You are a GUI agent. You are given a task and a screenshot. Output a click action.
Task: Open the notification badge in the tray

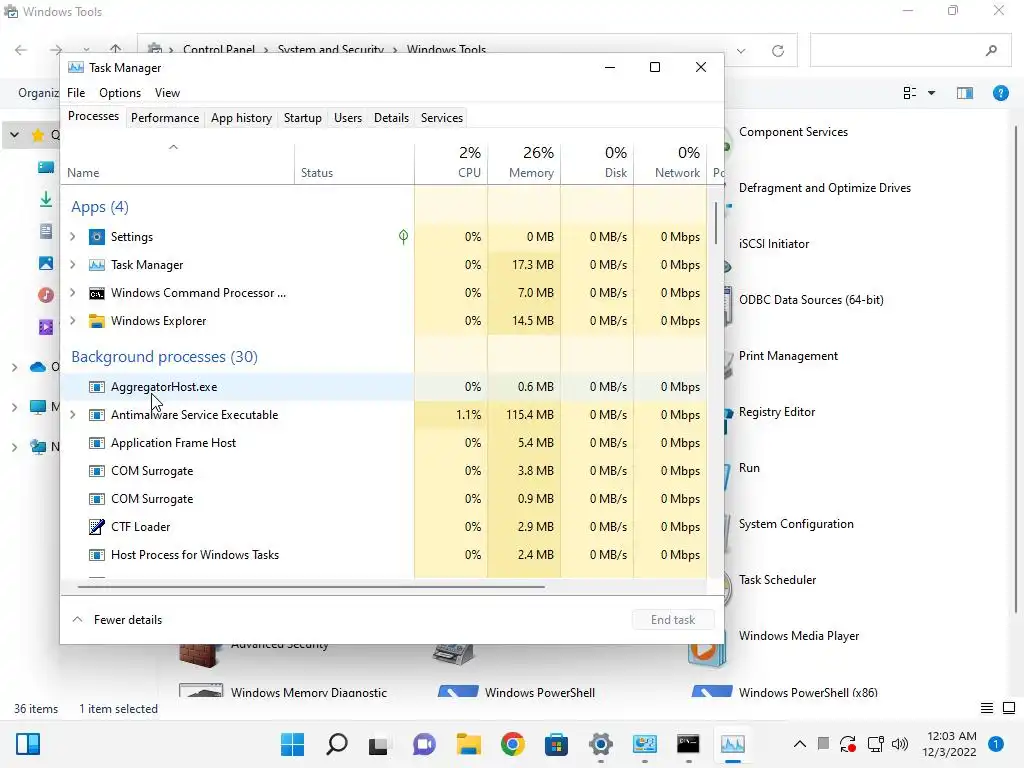coord(995,744)
